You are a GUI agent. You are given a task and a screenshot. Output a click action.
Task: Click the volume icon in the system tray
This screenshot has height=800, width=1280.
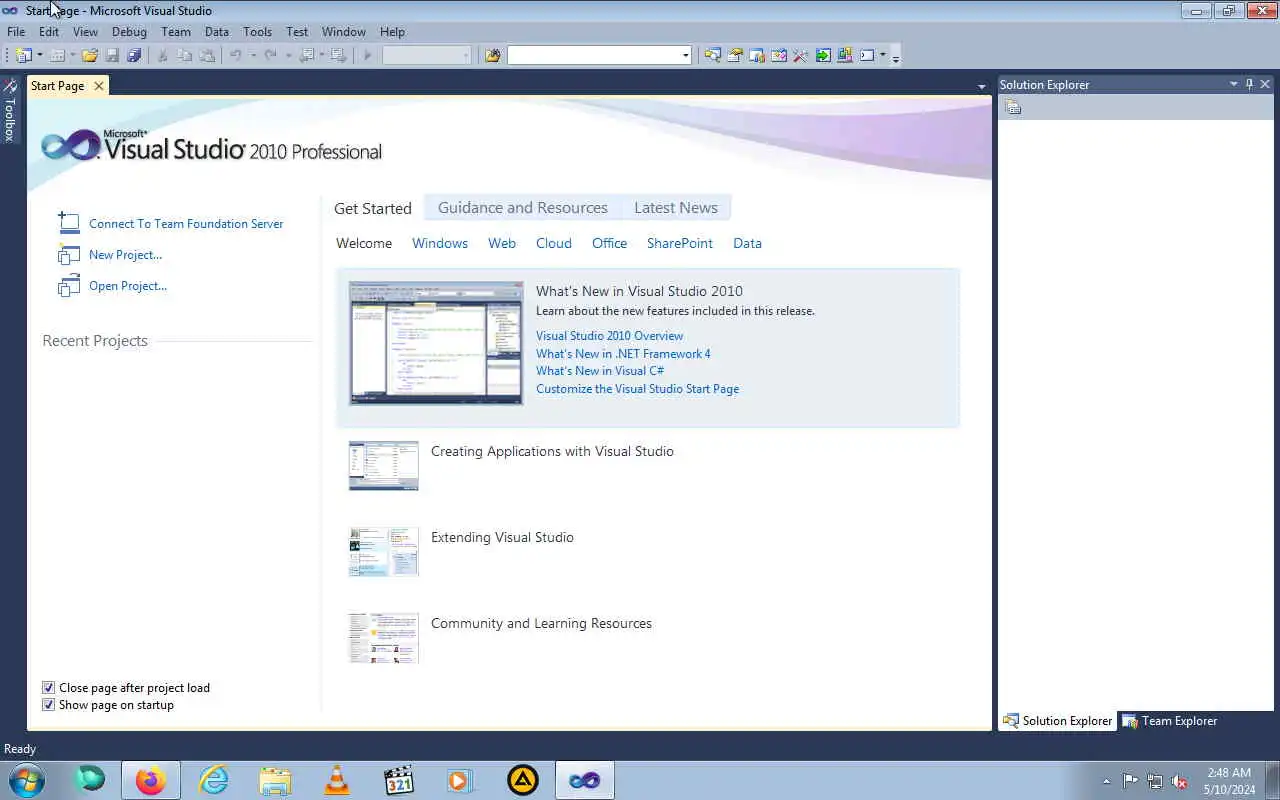(1179, 781)
